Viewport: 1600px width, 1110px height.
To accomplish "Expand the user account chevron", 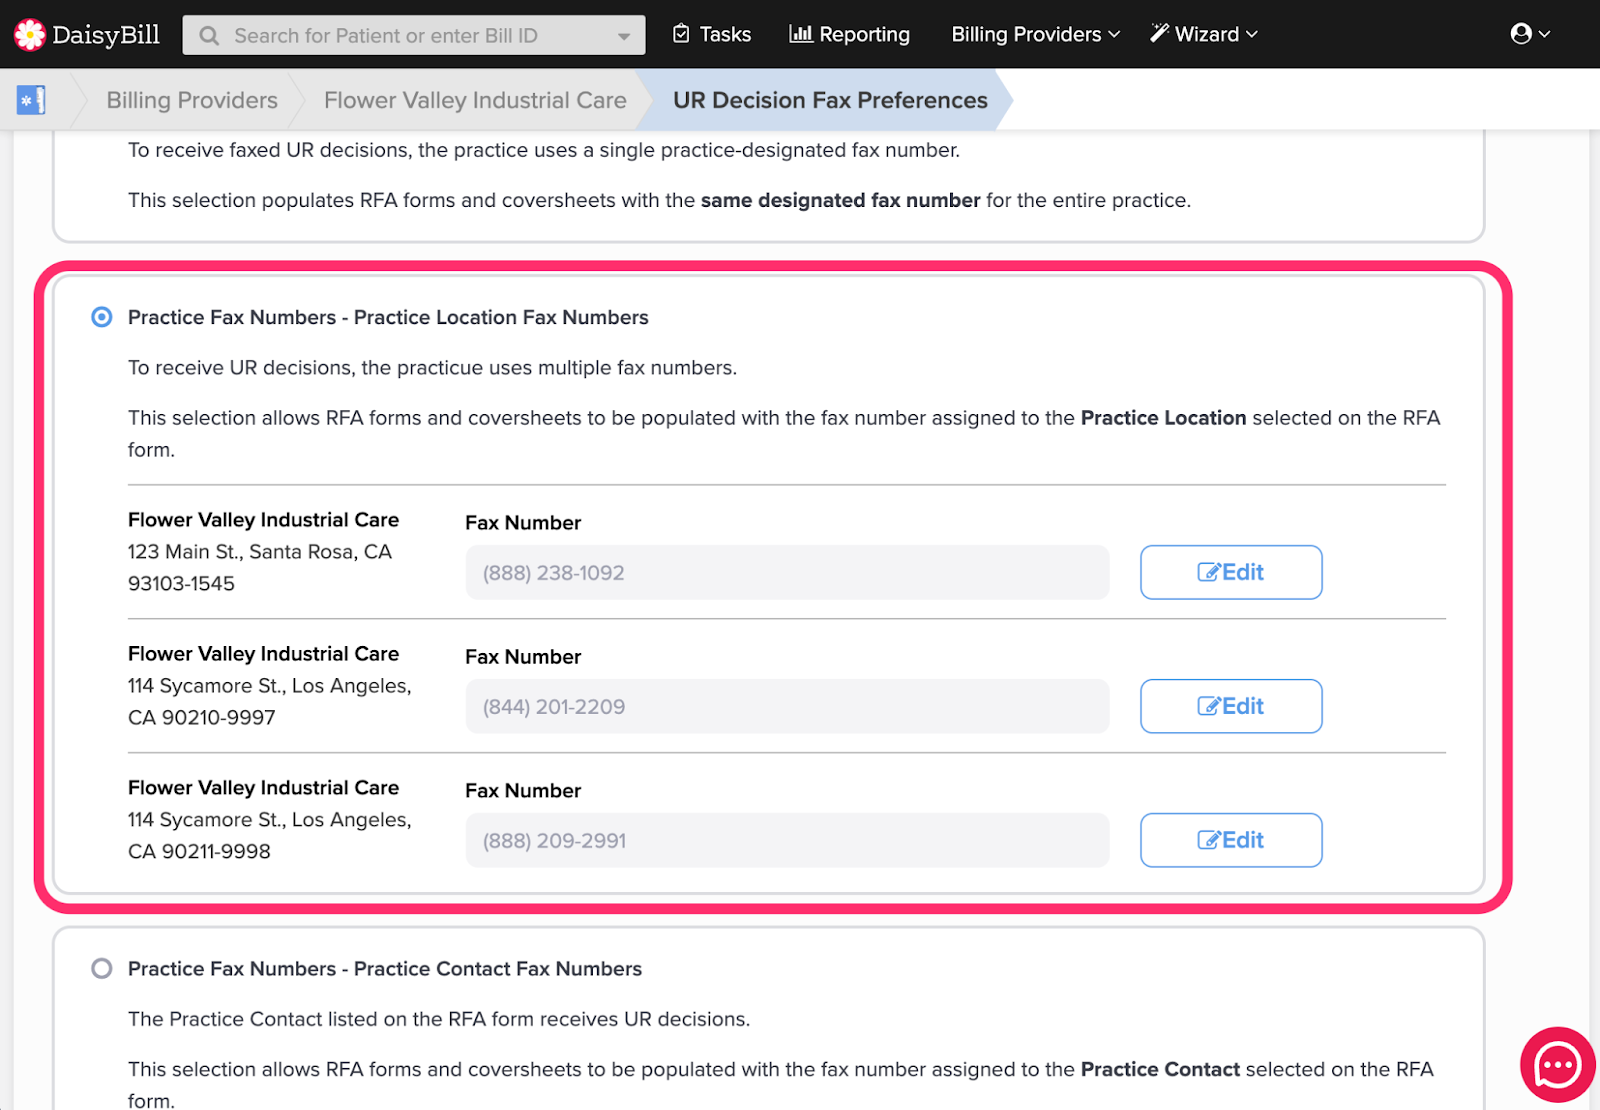I will point(1544,34).
